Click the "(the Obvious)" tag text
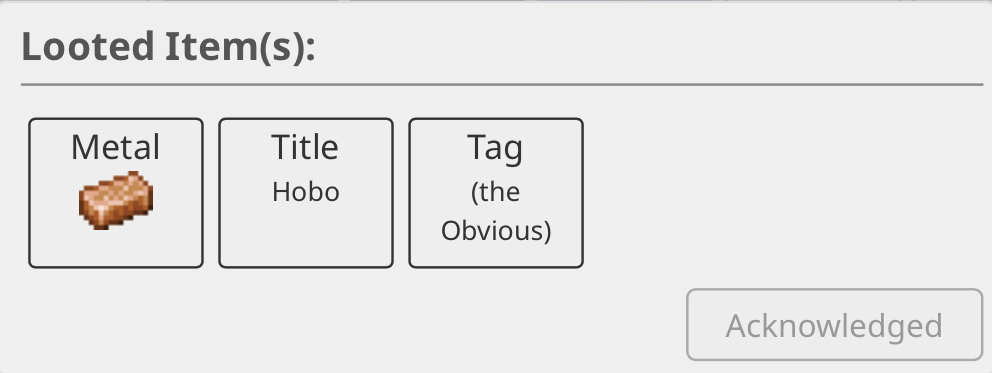Viewport: 992px width, 373px height. (x=496, y=211)
